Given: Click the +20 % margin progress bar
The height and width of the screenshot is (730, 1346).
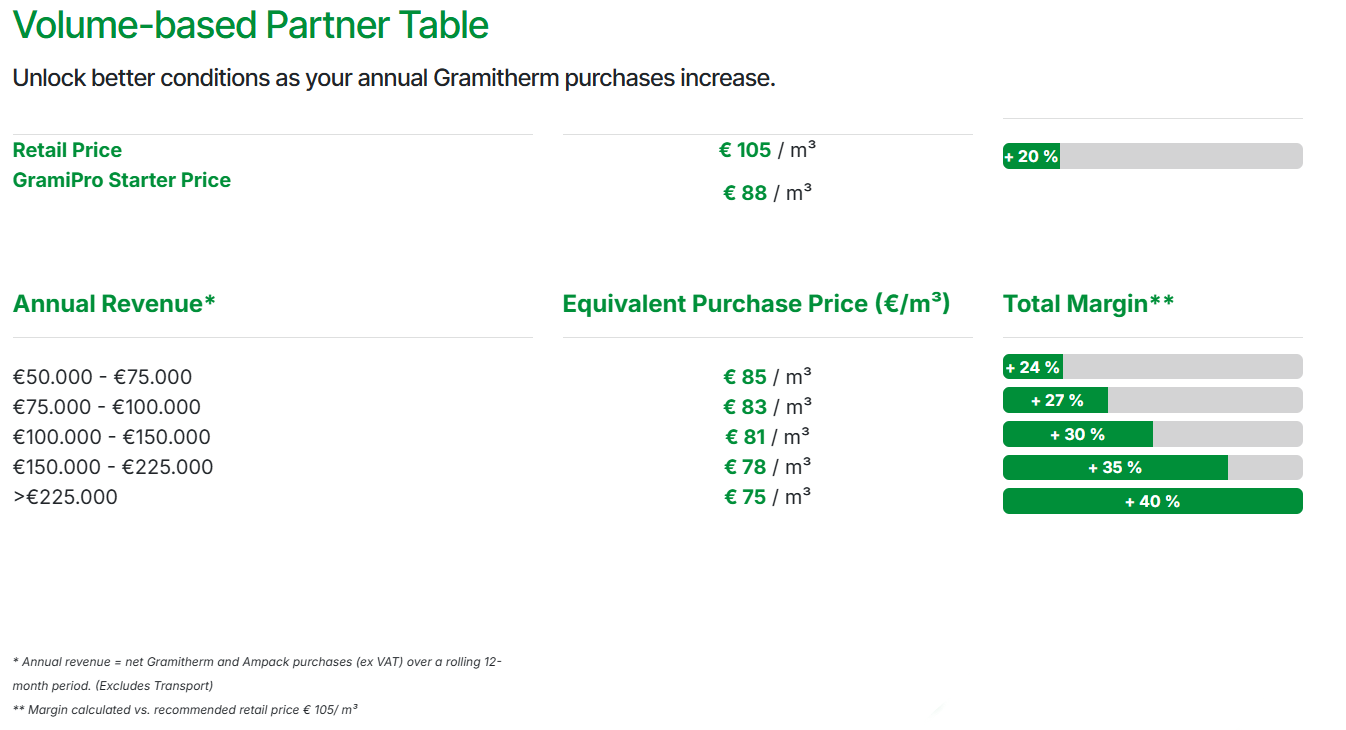Looking at the screenshot, I should point(1152,156).
